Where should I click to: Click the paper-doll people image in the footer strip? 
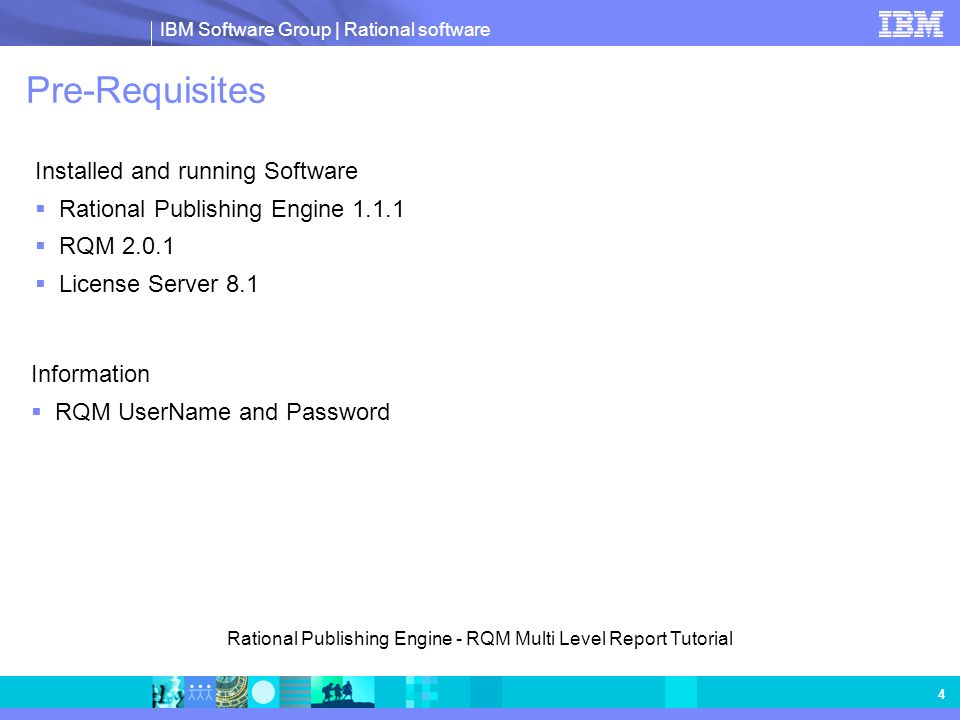[200, 692]
